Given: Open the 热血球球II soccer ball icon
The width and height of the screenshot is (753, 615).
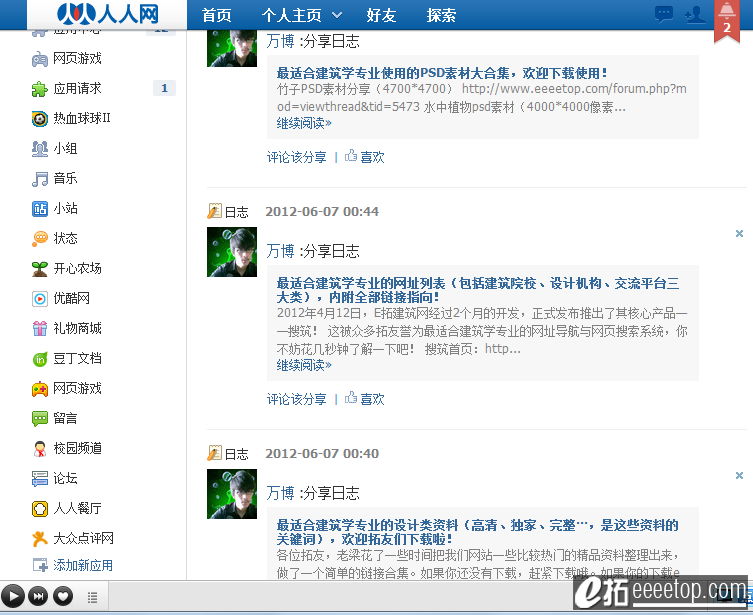Looking at the screenshot, I should point(40,119).
